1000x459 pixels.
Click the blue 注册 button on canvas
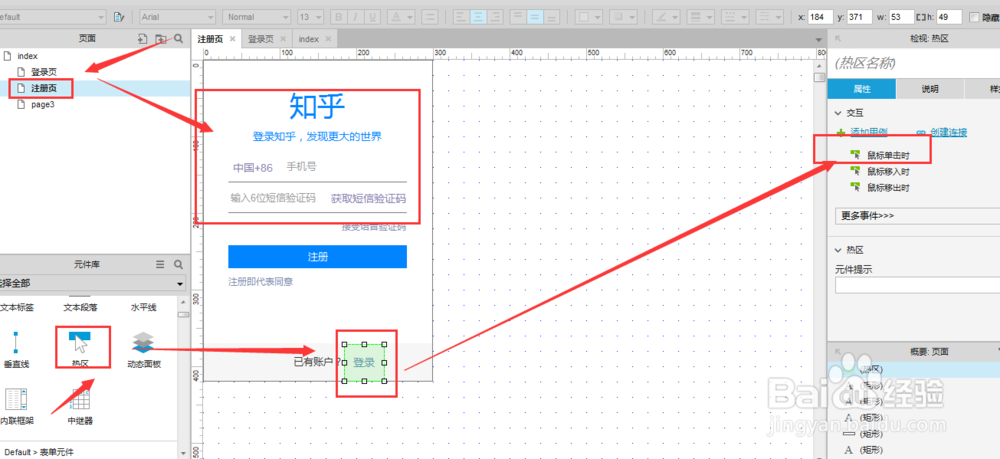318,256
